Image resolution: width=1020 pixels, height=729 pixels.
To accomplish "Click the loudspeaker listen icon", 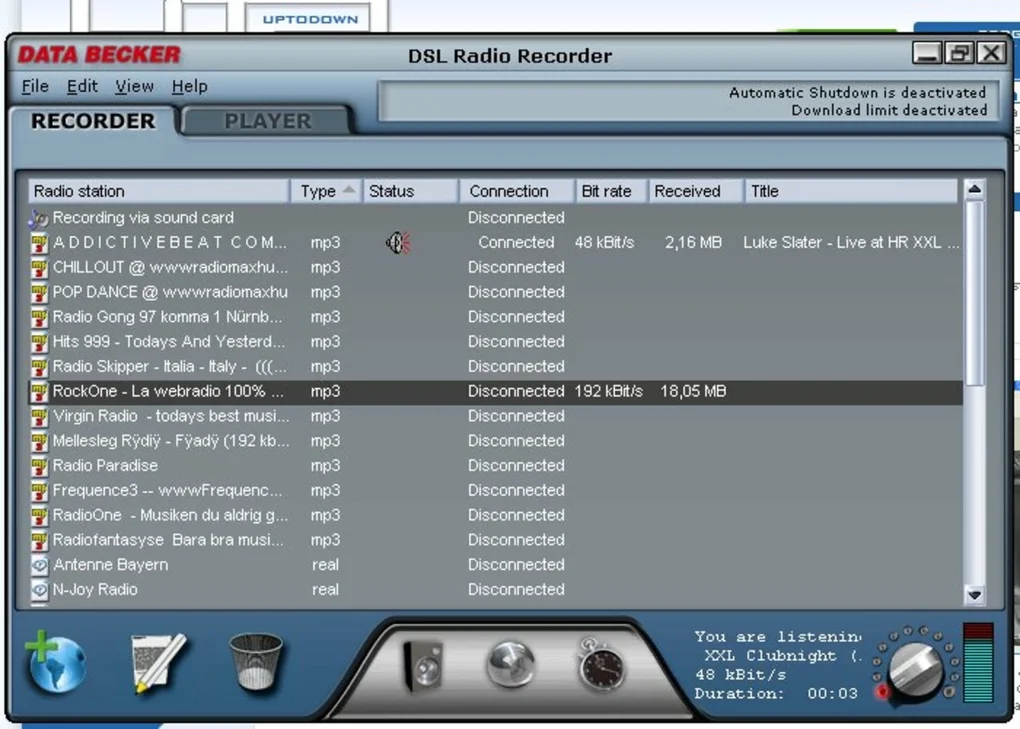I will coord(423,665).
